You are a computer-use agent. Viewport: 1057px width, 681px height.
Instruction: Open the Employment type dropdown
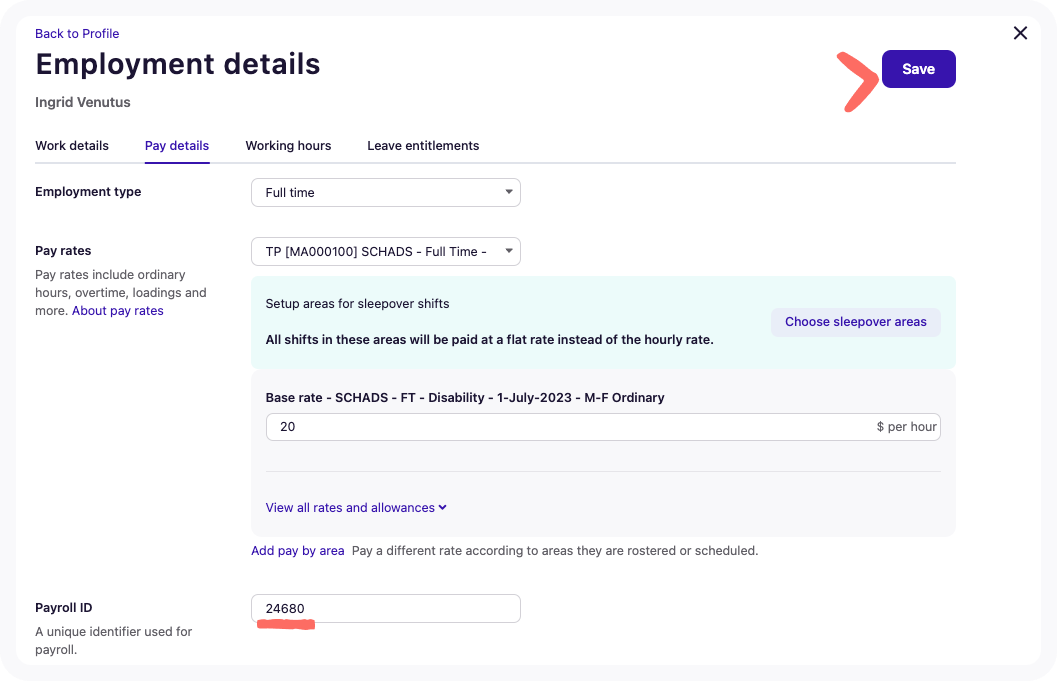point(385,192)
